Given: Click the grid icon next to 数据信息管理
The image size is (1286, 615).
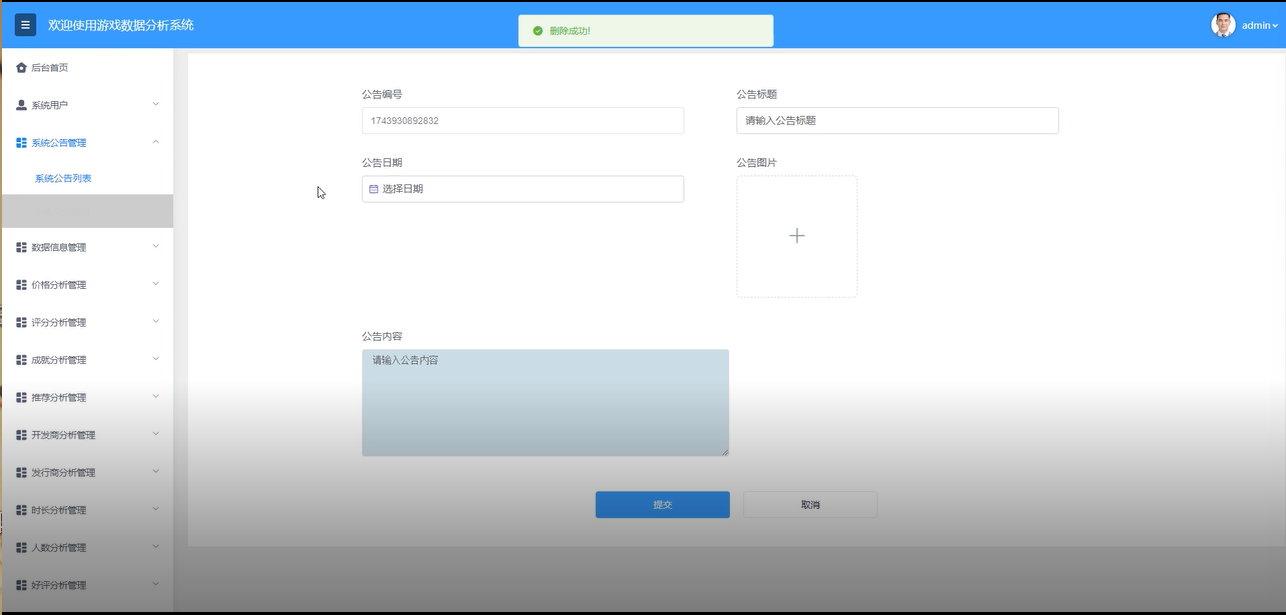Looking at the screenshot, I should [x=19, y=246].
